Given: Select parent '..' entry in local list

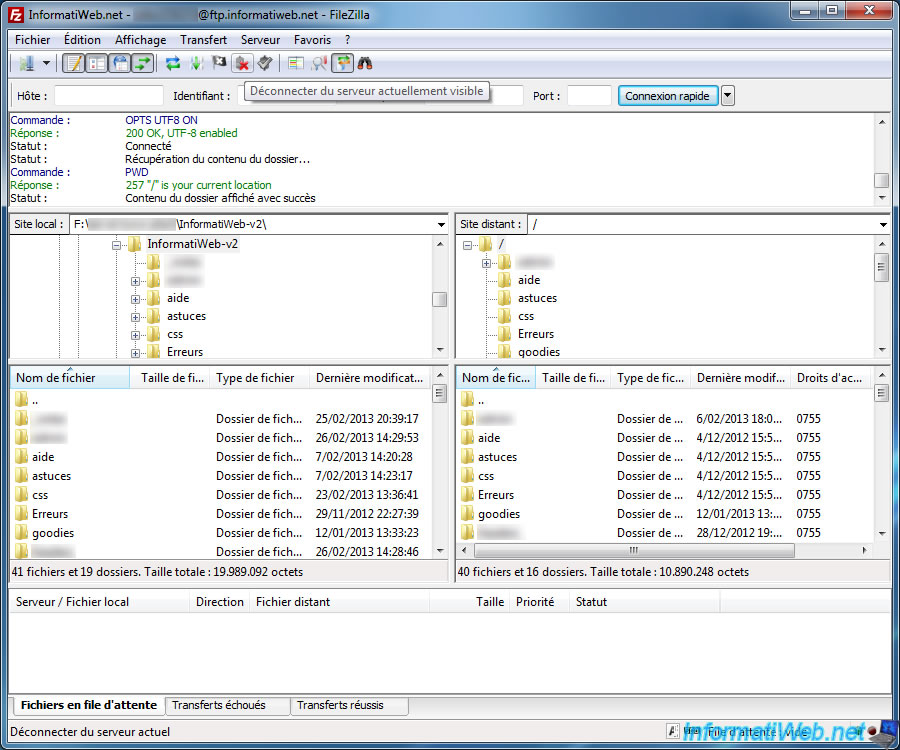Looking at the screenshot, I should tap(34, 400).
